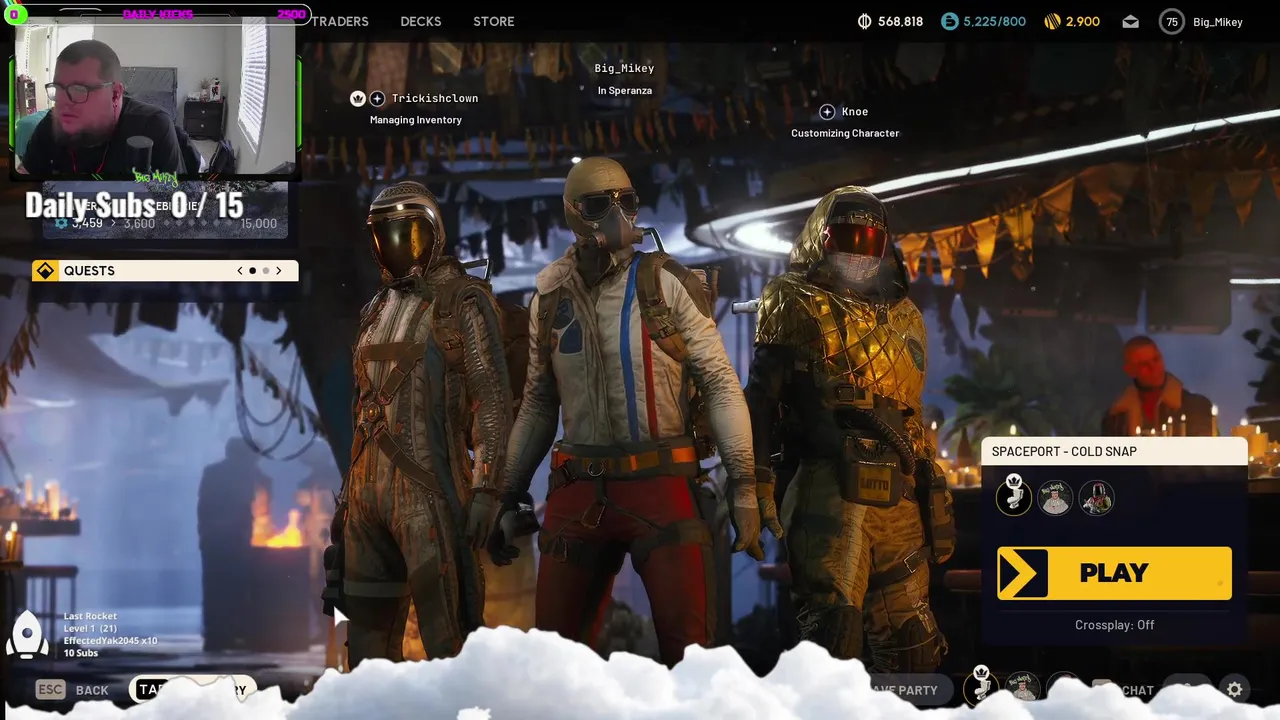Go to previous quest page arrow

[240, 270]
